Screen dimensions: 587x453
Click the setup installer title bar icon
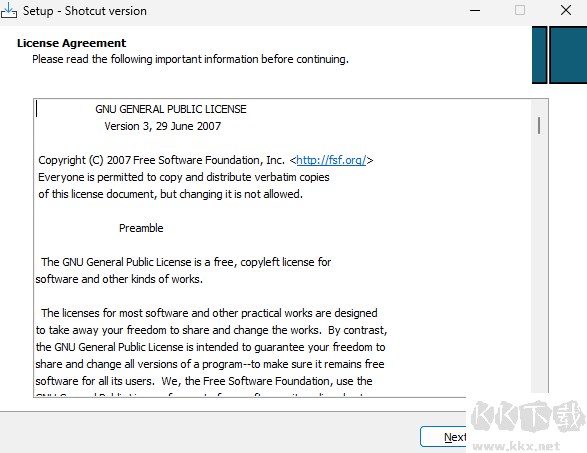point(9,10)
